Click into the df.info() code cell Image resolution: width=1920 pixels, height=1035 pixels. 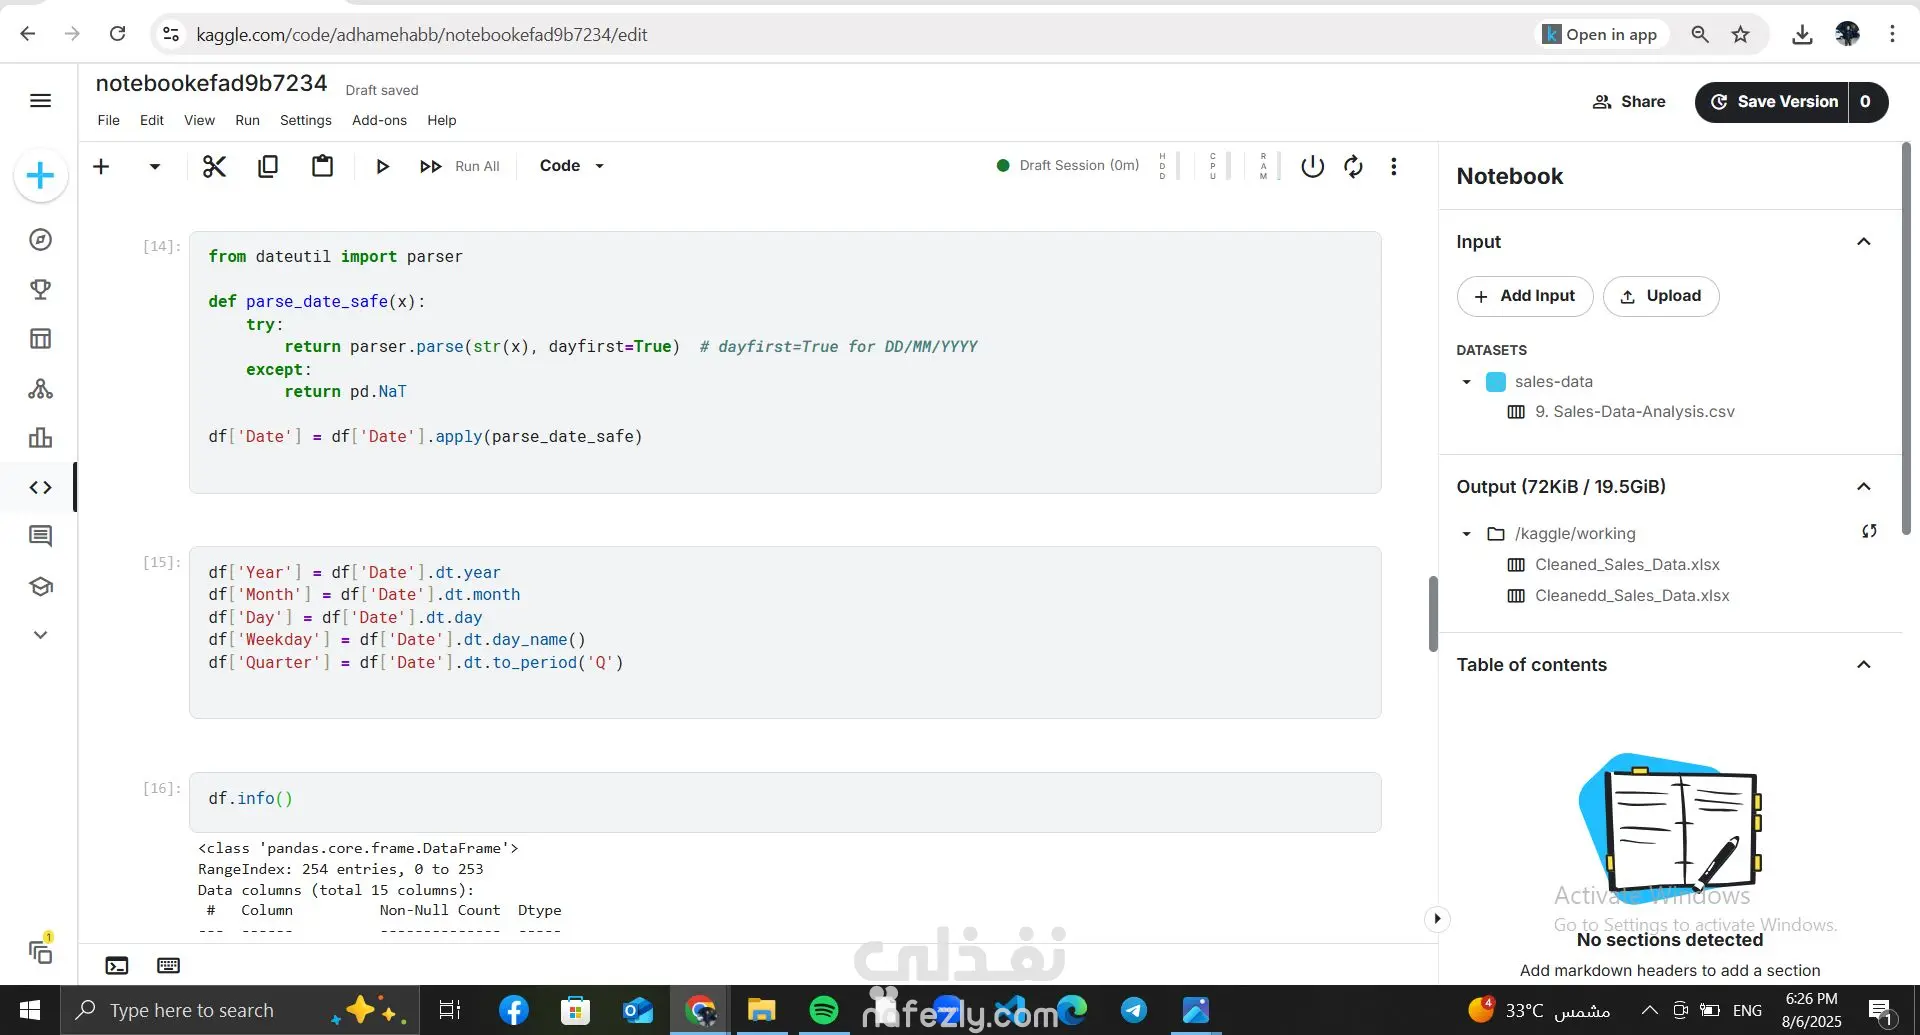[x=785, y=801]
